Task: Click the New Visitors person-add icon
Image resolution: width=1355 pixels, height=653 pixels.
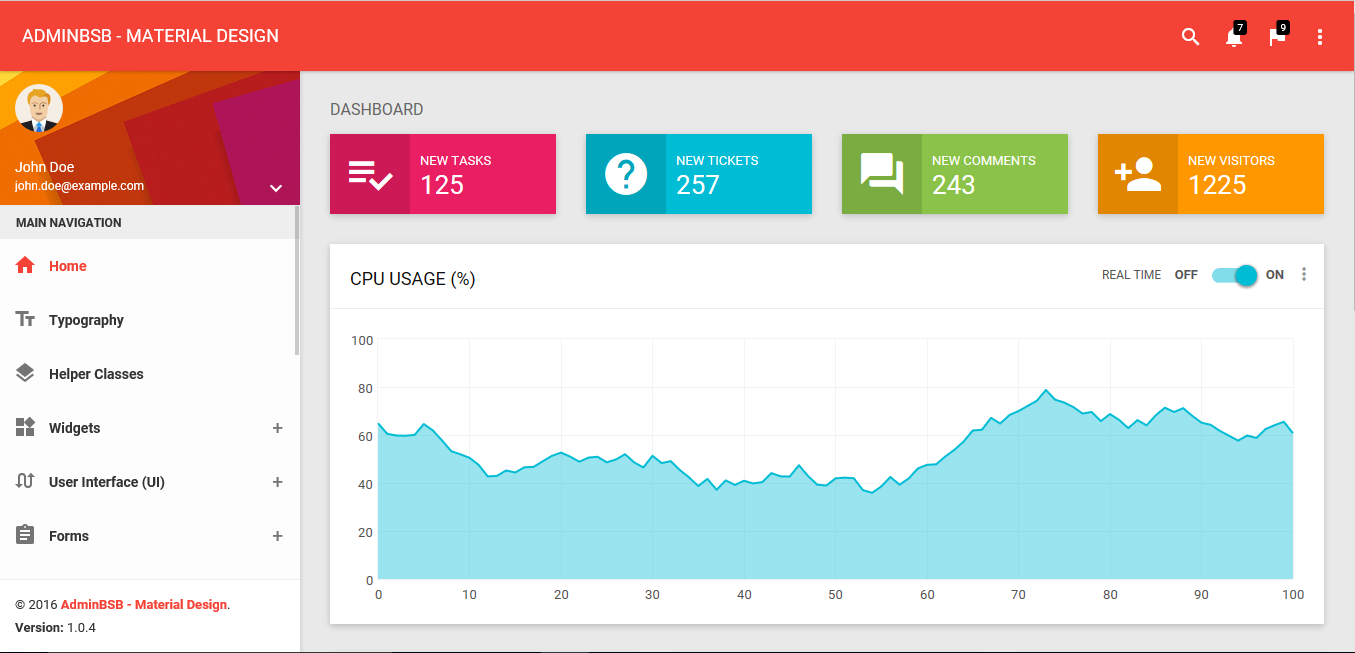Action: pyautogui.click(x=1138, y=174)
